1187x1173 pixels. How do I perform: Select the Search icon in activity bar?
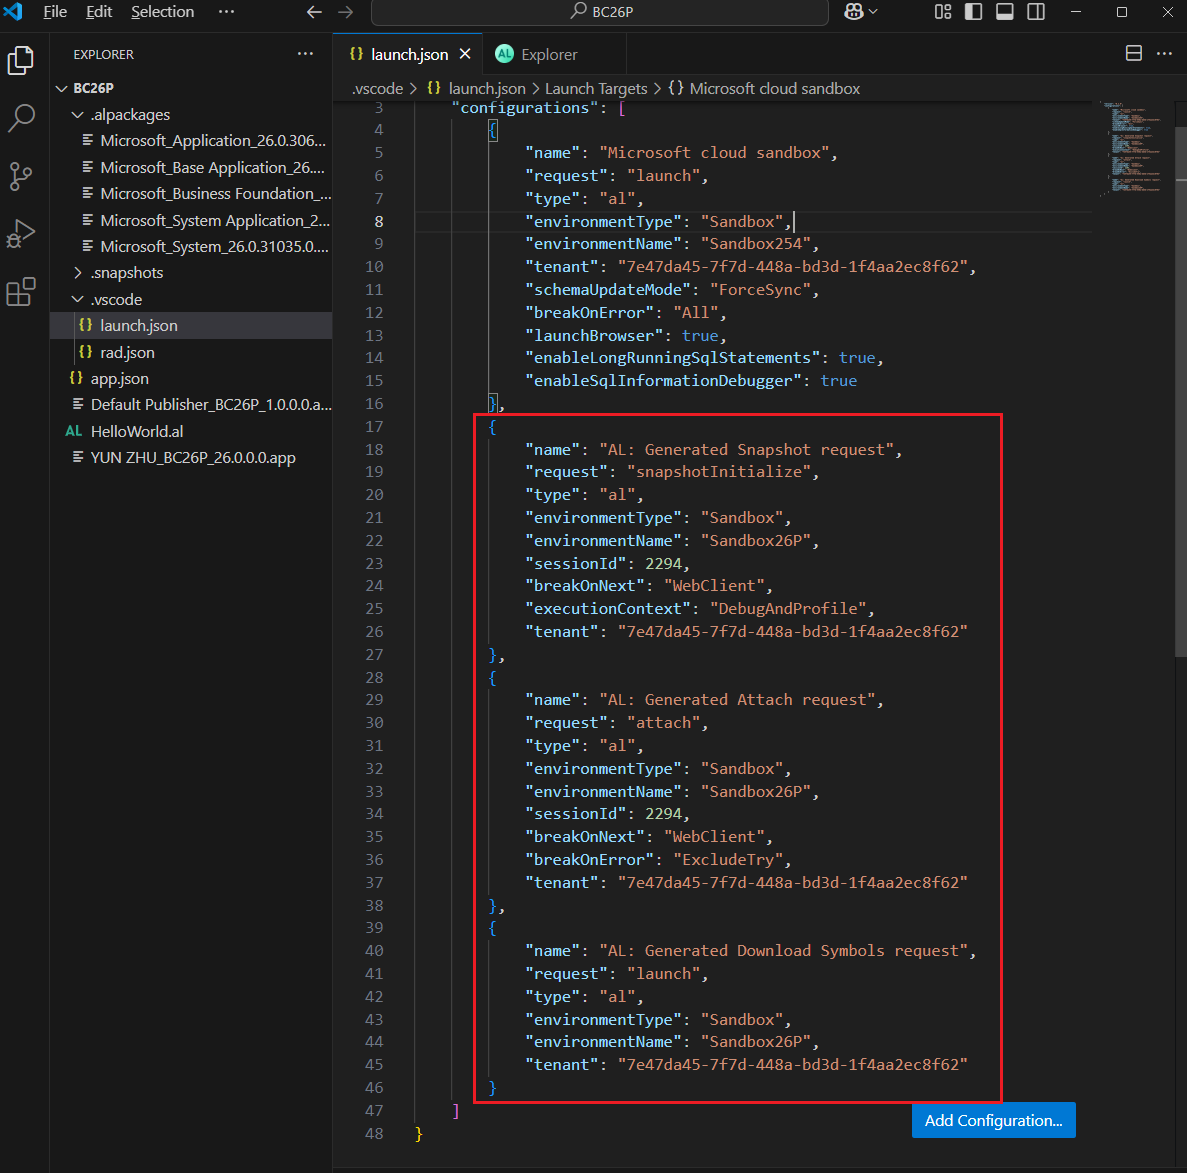[21, 119]
